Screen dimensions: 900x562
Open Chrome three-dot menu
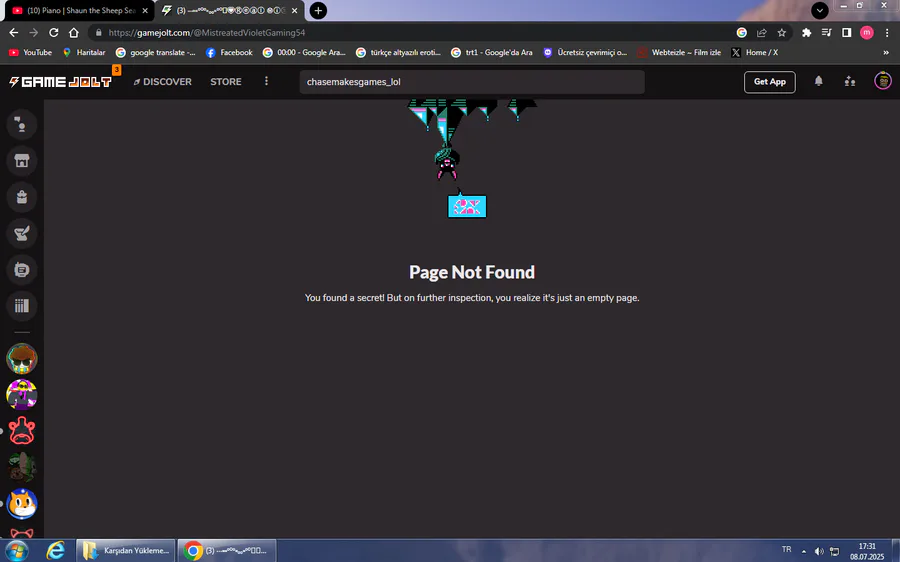887,33
